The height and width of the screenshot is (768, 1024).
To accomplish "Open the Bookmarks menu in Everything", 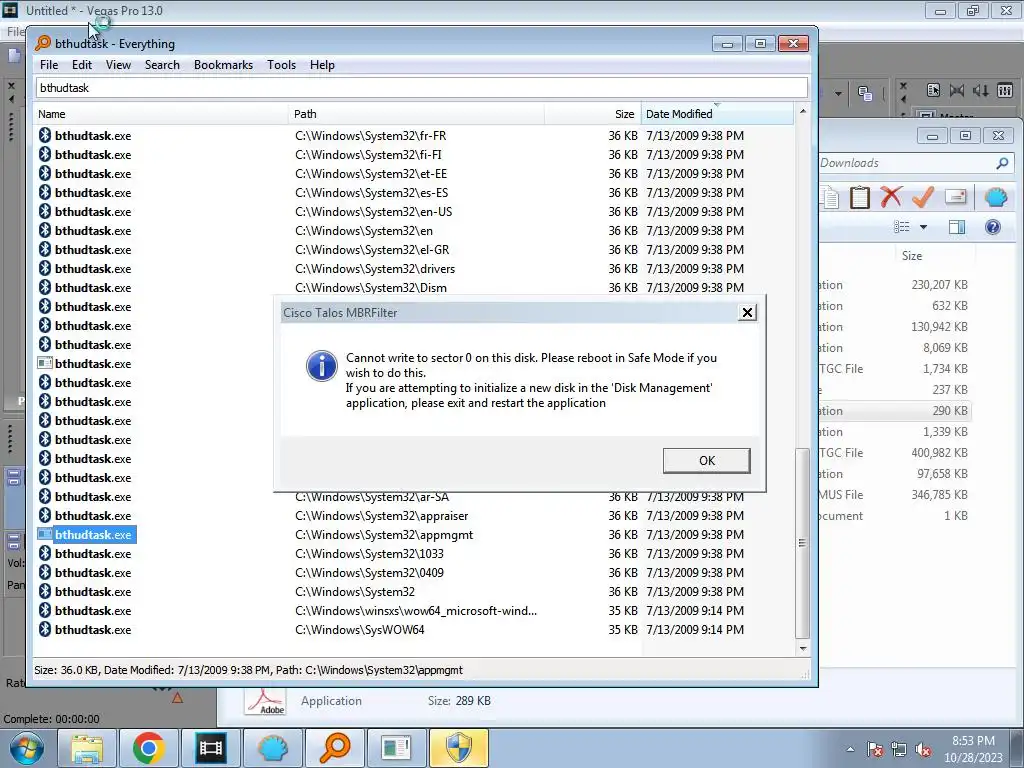I will coord(223,65).
